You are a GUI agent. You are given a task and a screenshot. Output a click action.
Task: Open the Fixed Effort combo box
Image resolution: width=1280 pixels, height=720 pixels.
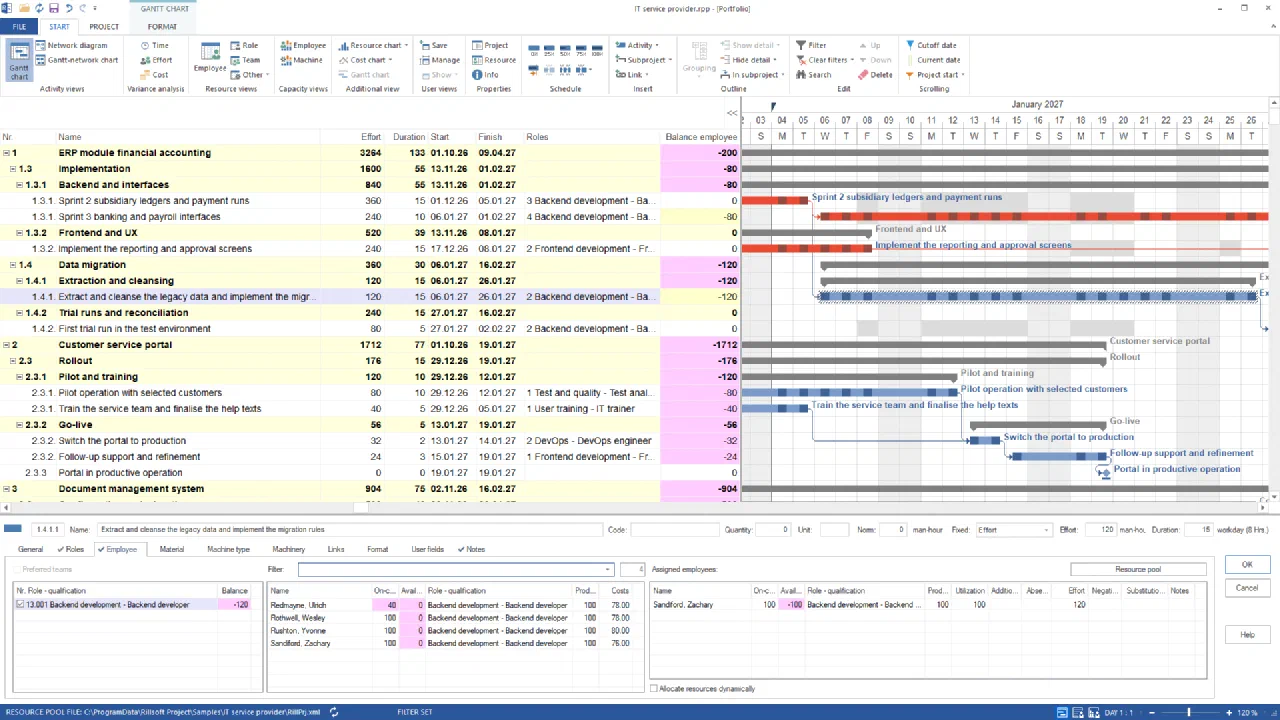[1013, 530]
